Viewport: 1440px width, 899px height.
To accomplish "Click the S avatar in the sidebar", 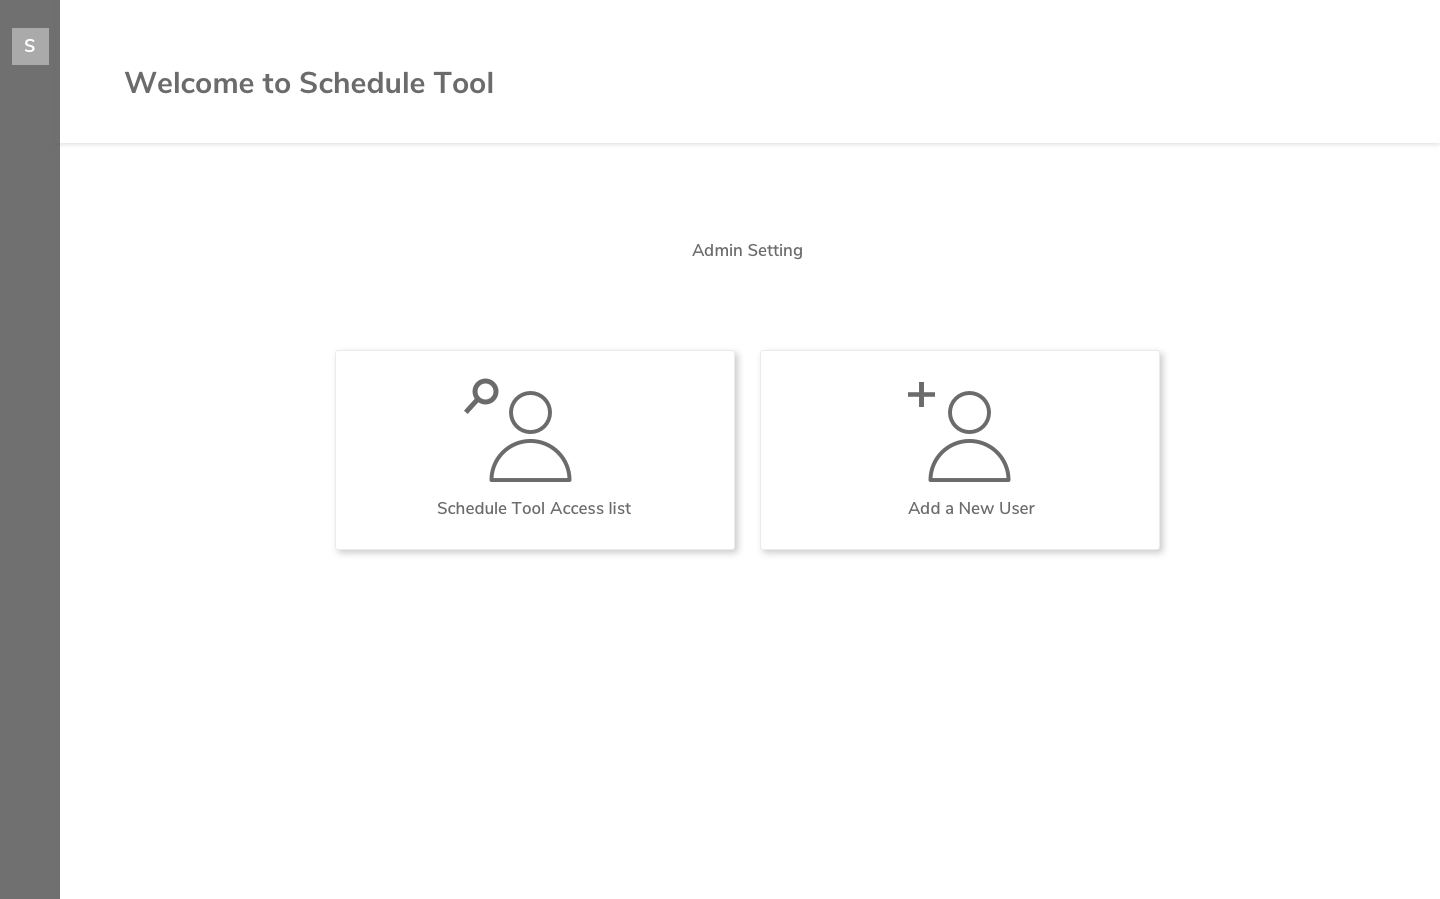I will coord(30,46).
